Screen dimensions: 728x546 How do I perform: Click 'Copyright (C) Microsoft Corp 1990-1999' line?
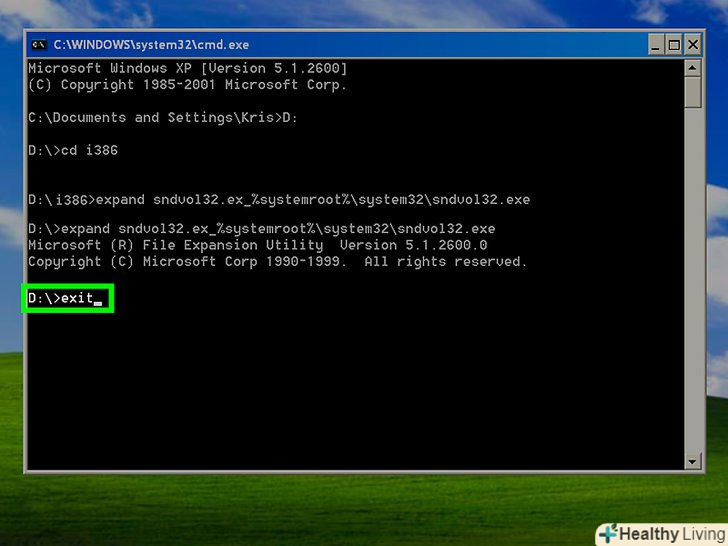277,262
